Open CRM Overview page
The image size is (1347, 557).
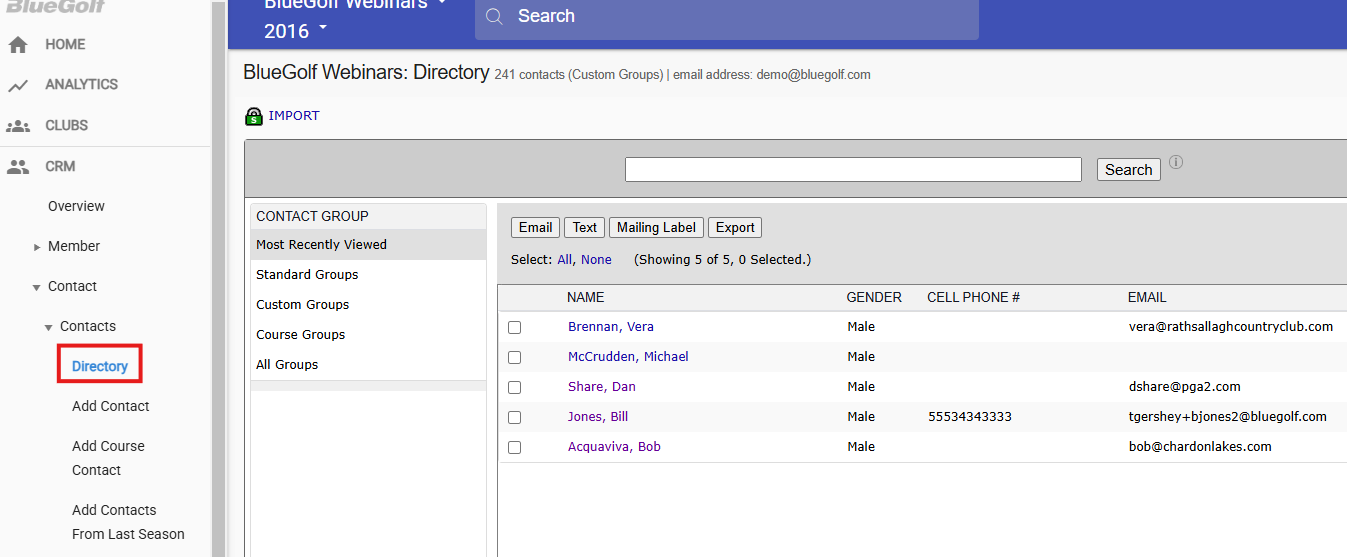[x=76, y=207]
